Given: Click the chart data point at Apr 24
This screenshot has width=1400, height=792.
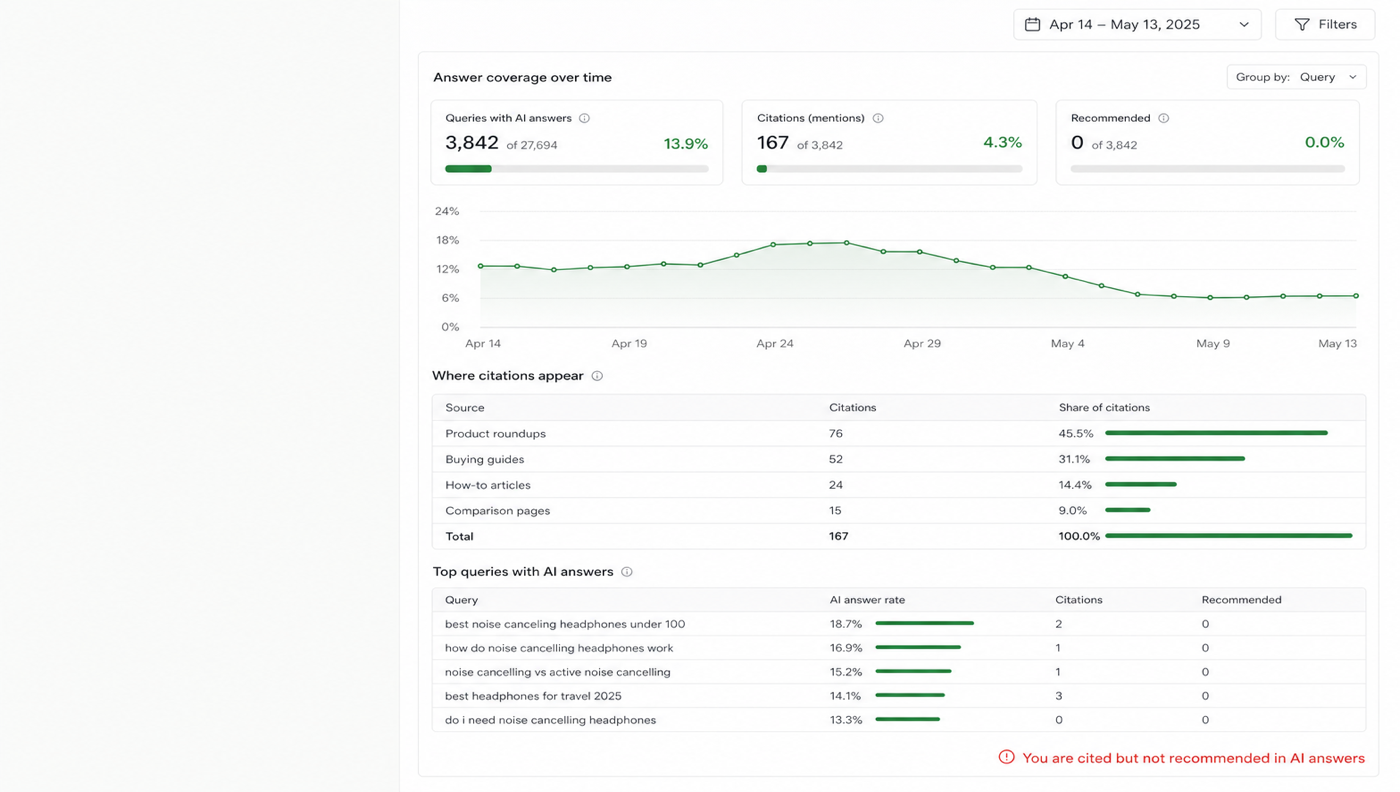Looking at the screenshot, I should click(x=773, y=244).
